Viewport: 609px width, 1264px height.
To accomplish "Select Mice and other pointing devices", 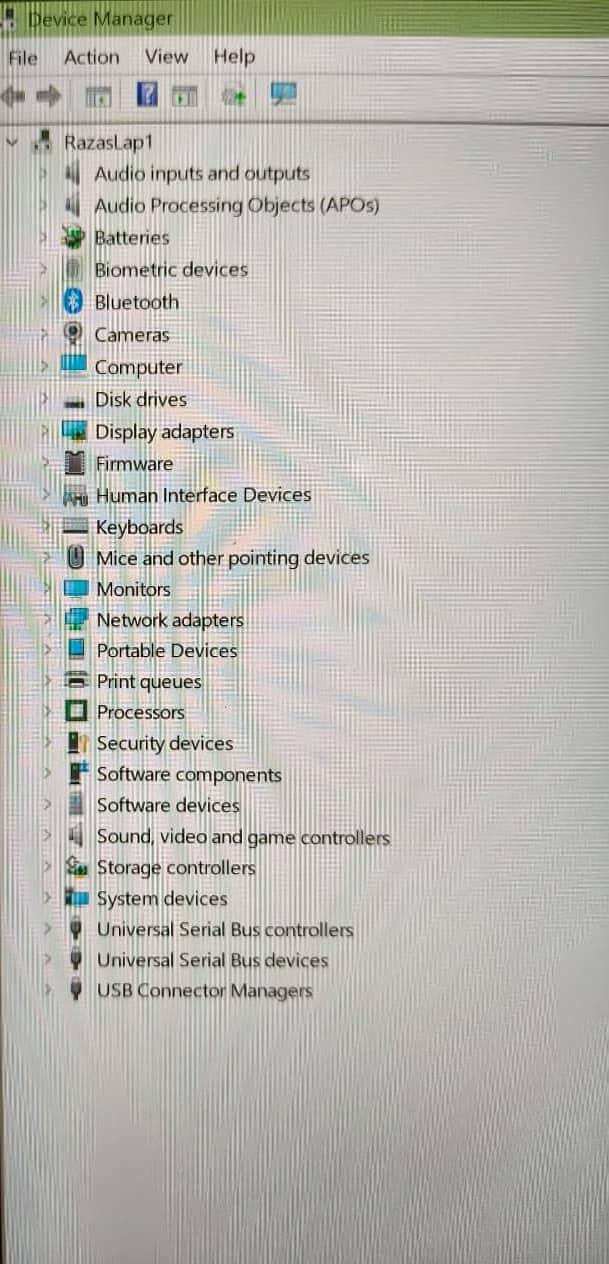I will point(232,557).
